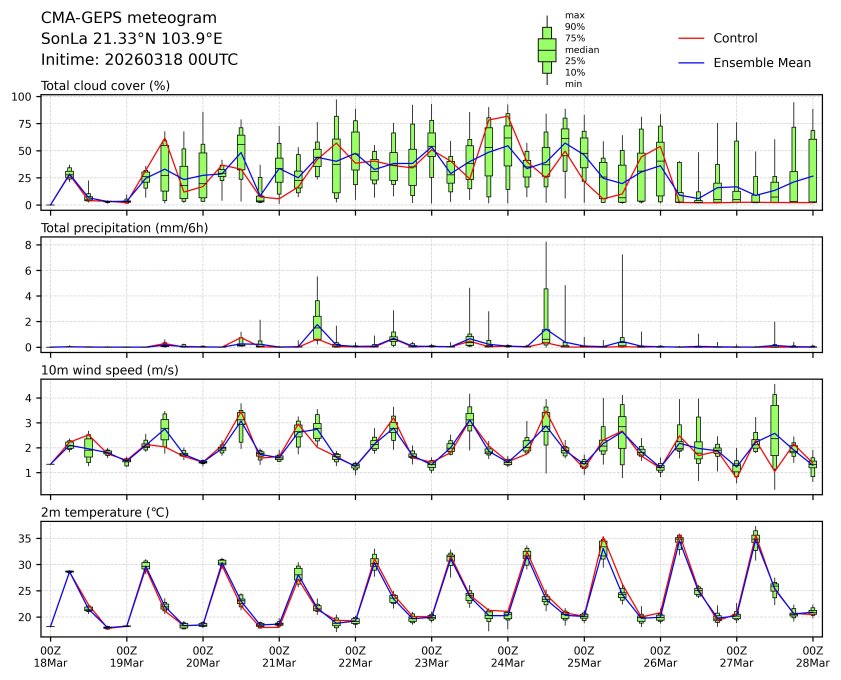Click the 'max' label in boxplot legend
841x680 pixels.
[x=574, y=15]
